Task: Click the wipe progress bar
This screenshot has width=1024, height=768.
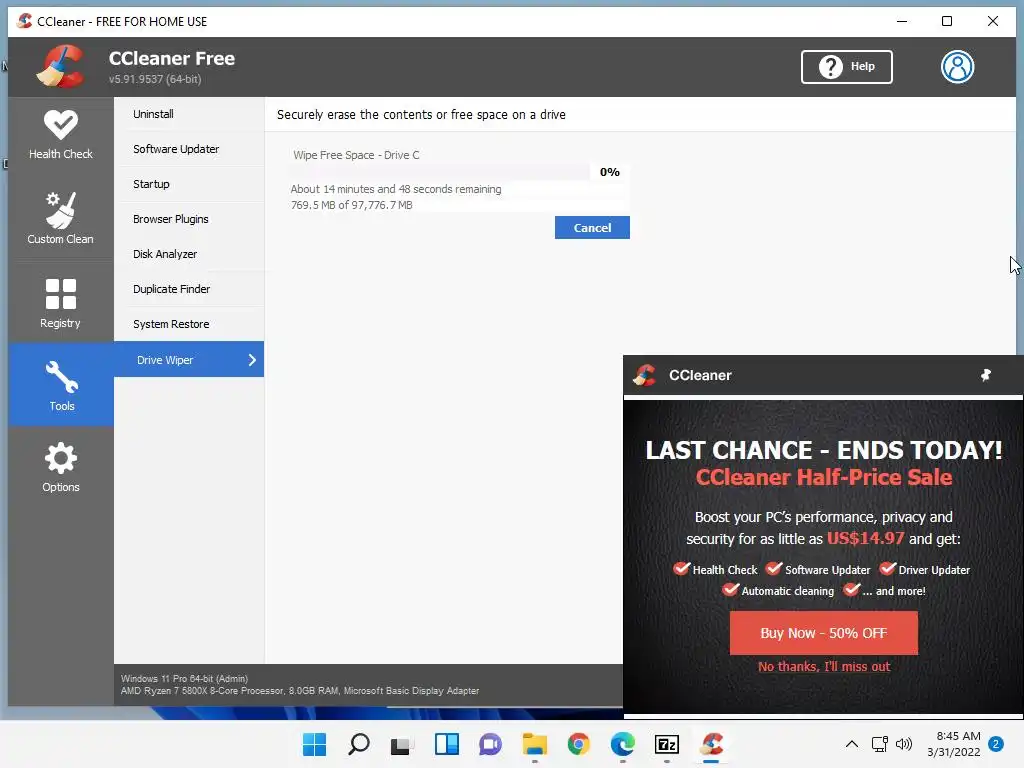Action: coord(440,172)
